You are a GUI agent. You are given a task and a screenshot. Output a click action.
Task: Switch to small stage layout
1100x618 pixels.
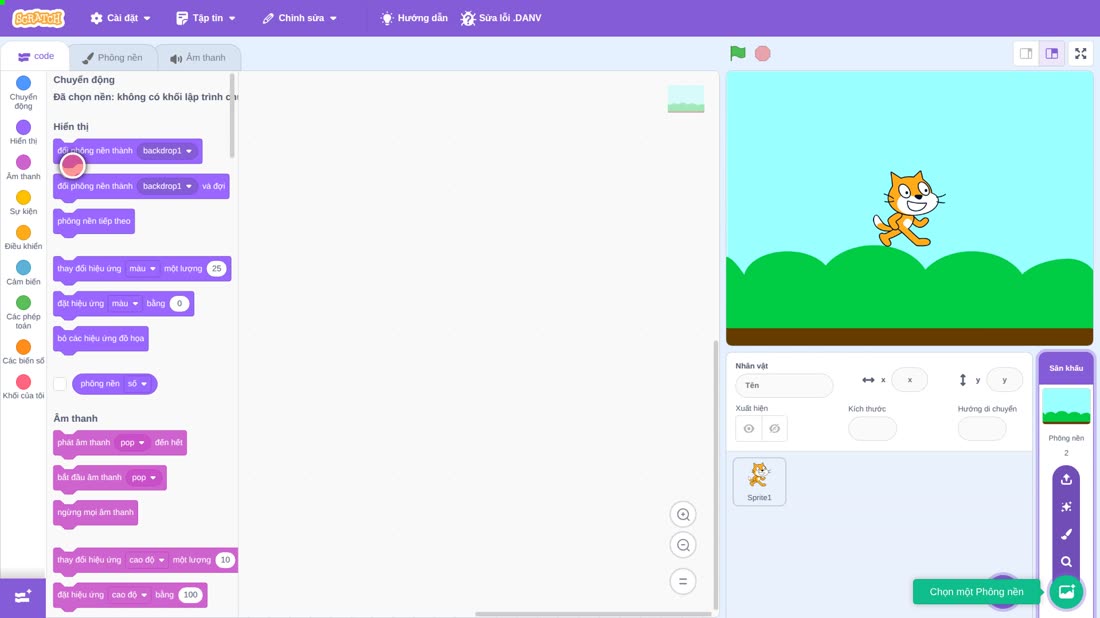pos(1026,53)
